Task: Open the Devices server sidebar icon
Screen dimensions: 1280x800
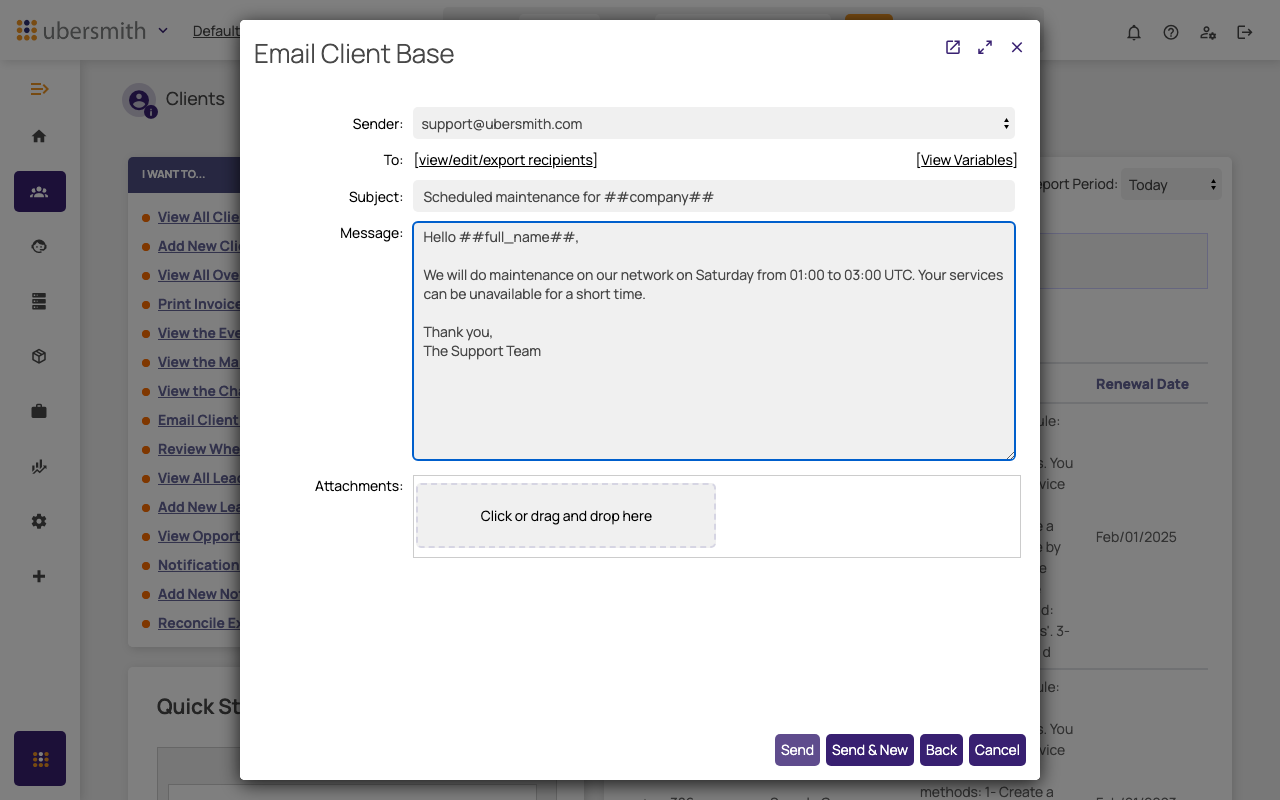Action: (x=39, y=301)
